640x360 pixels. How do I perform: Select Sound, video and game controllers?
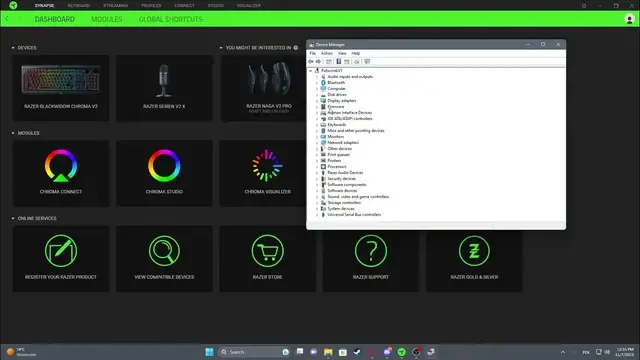[x=358, y=197]
